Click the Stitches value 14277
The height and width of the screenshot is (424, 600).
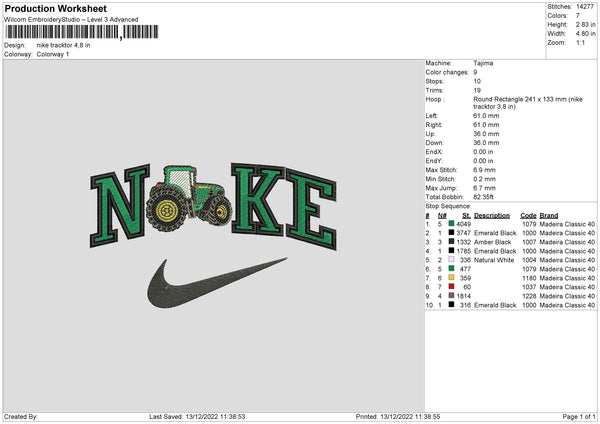[x=585, y=7]
